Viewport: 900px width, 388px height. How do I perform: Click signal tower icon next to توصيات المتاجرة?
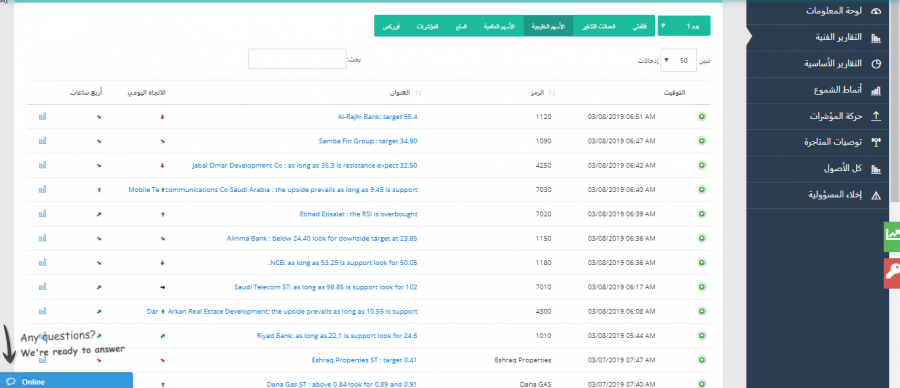[x=876, y=142]
